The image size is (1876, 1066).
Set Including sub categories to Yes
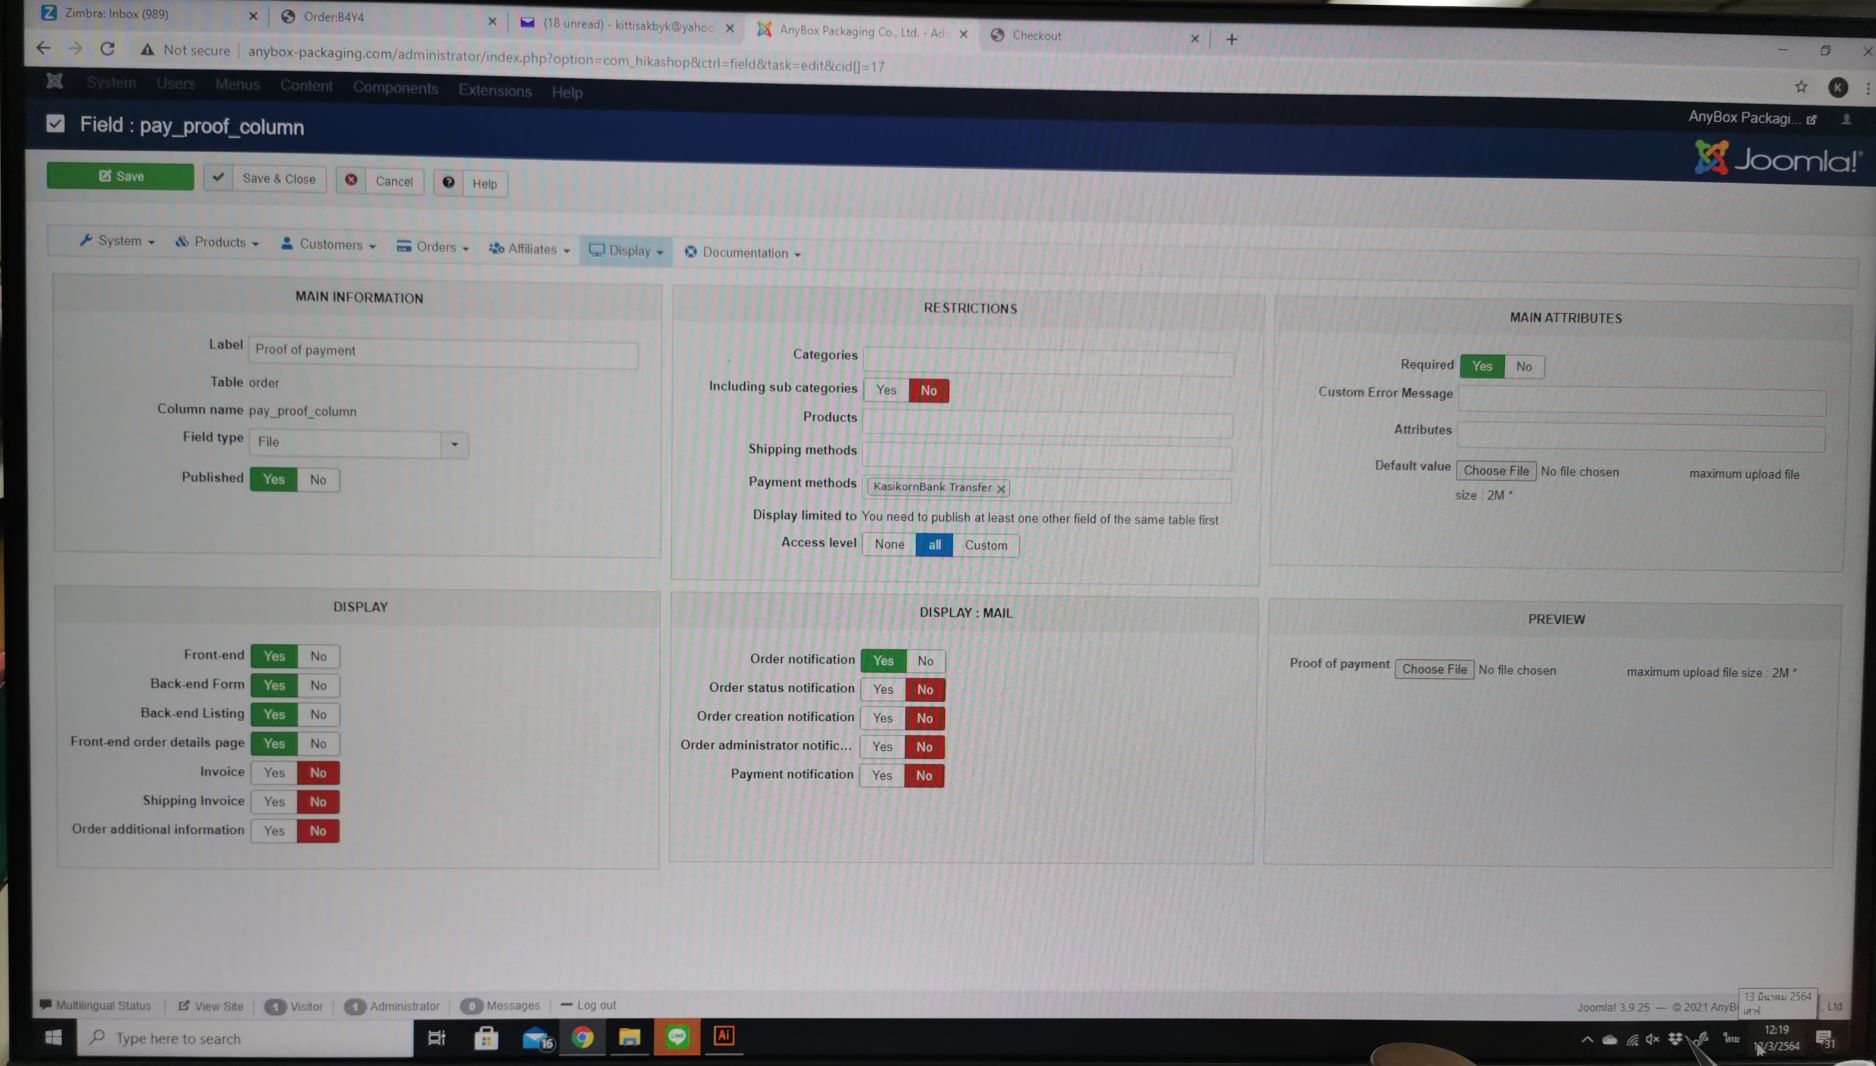coord(886,390)
